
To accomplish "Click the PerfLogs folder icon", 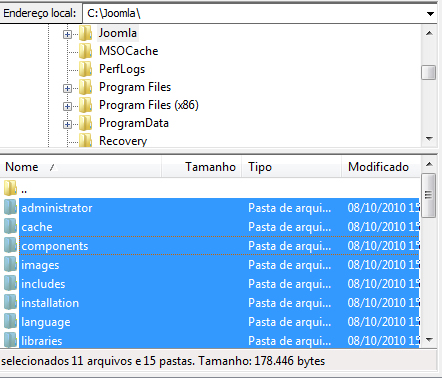I will pos(85,69).
